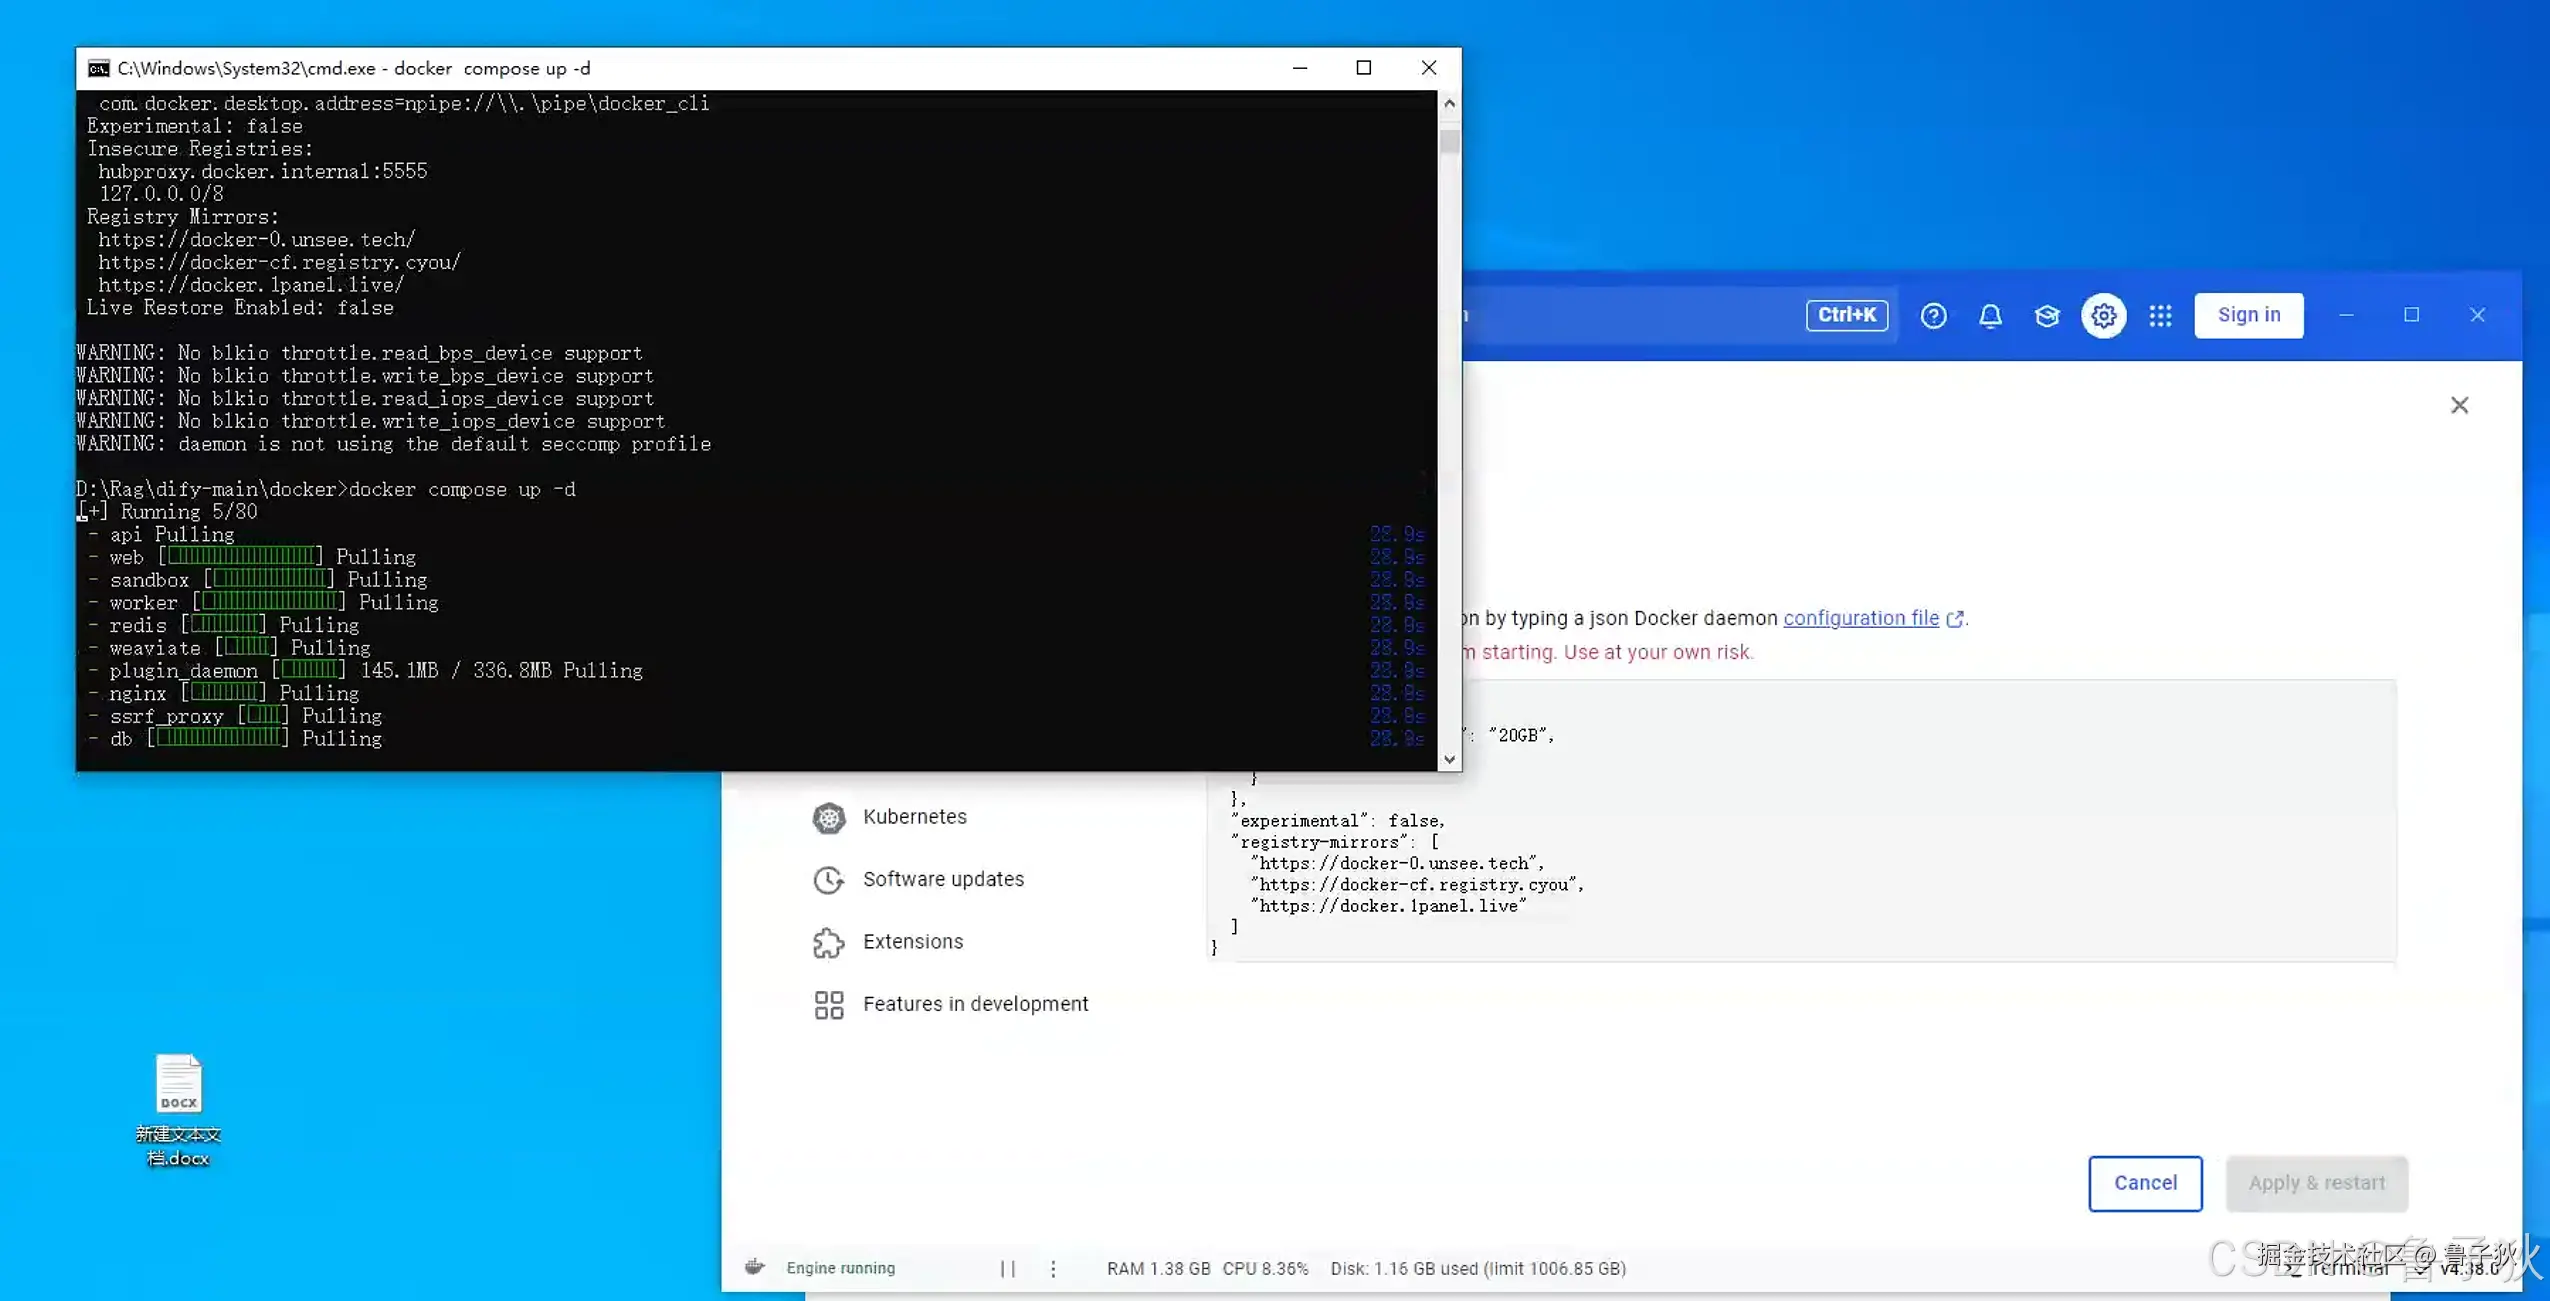Screen dimensions: 2550x1301
Task: Select the Software updates settings section
Action: [x=942, y=879]
